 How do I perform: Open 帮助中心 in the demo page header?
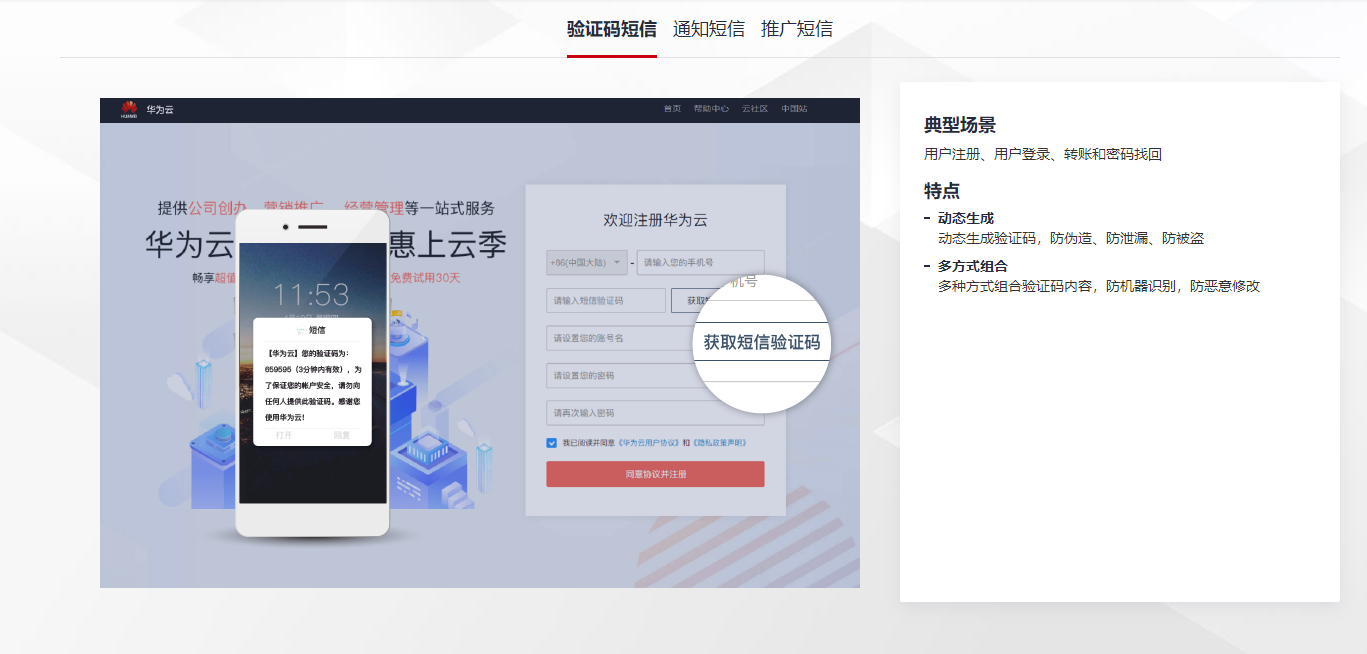click(x=711, y=109)
